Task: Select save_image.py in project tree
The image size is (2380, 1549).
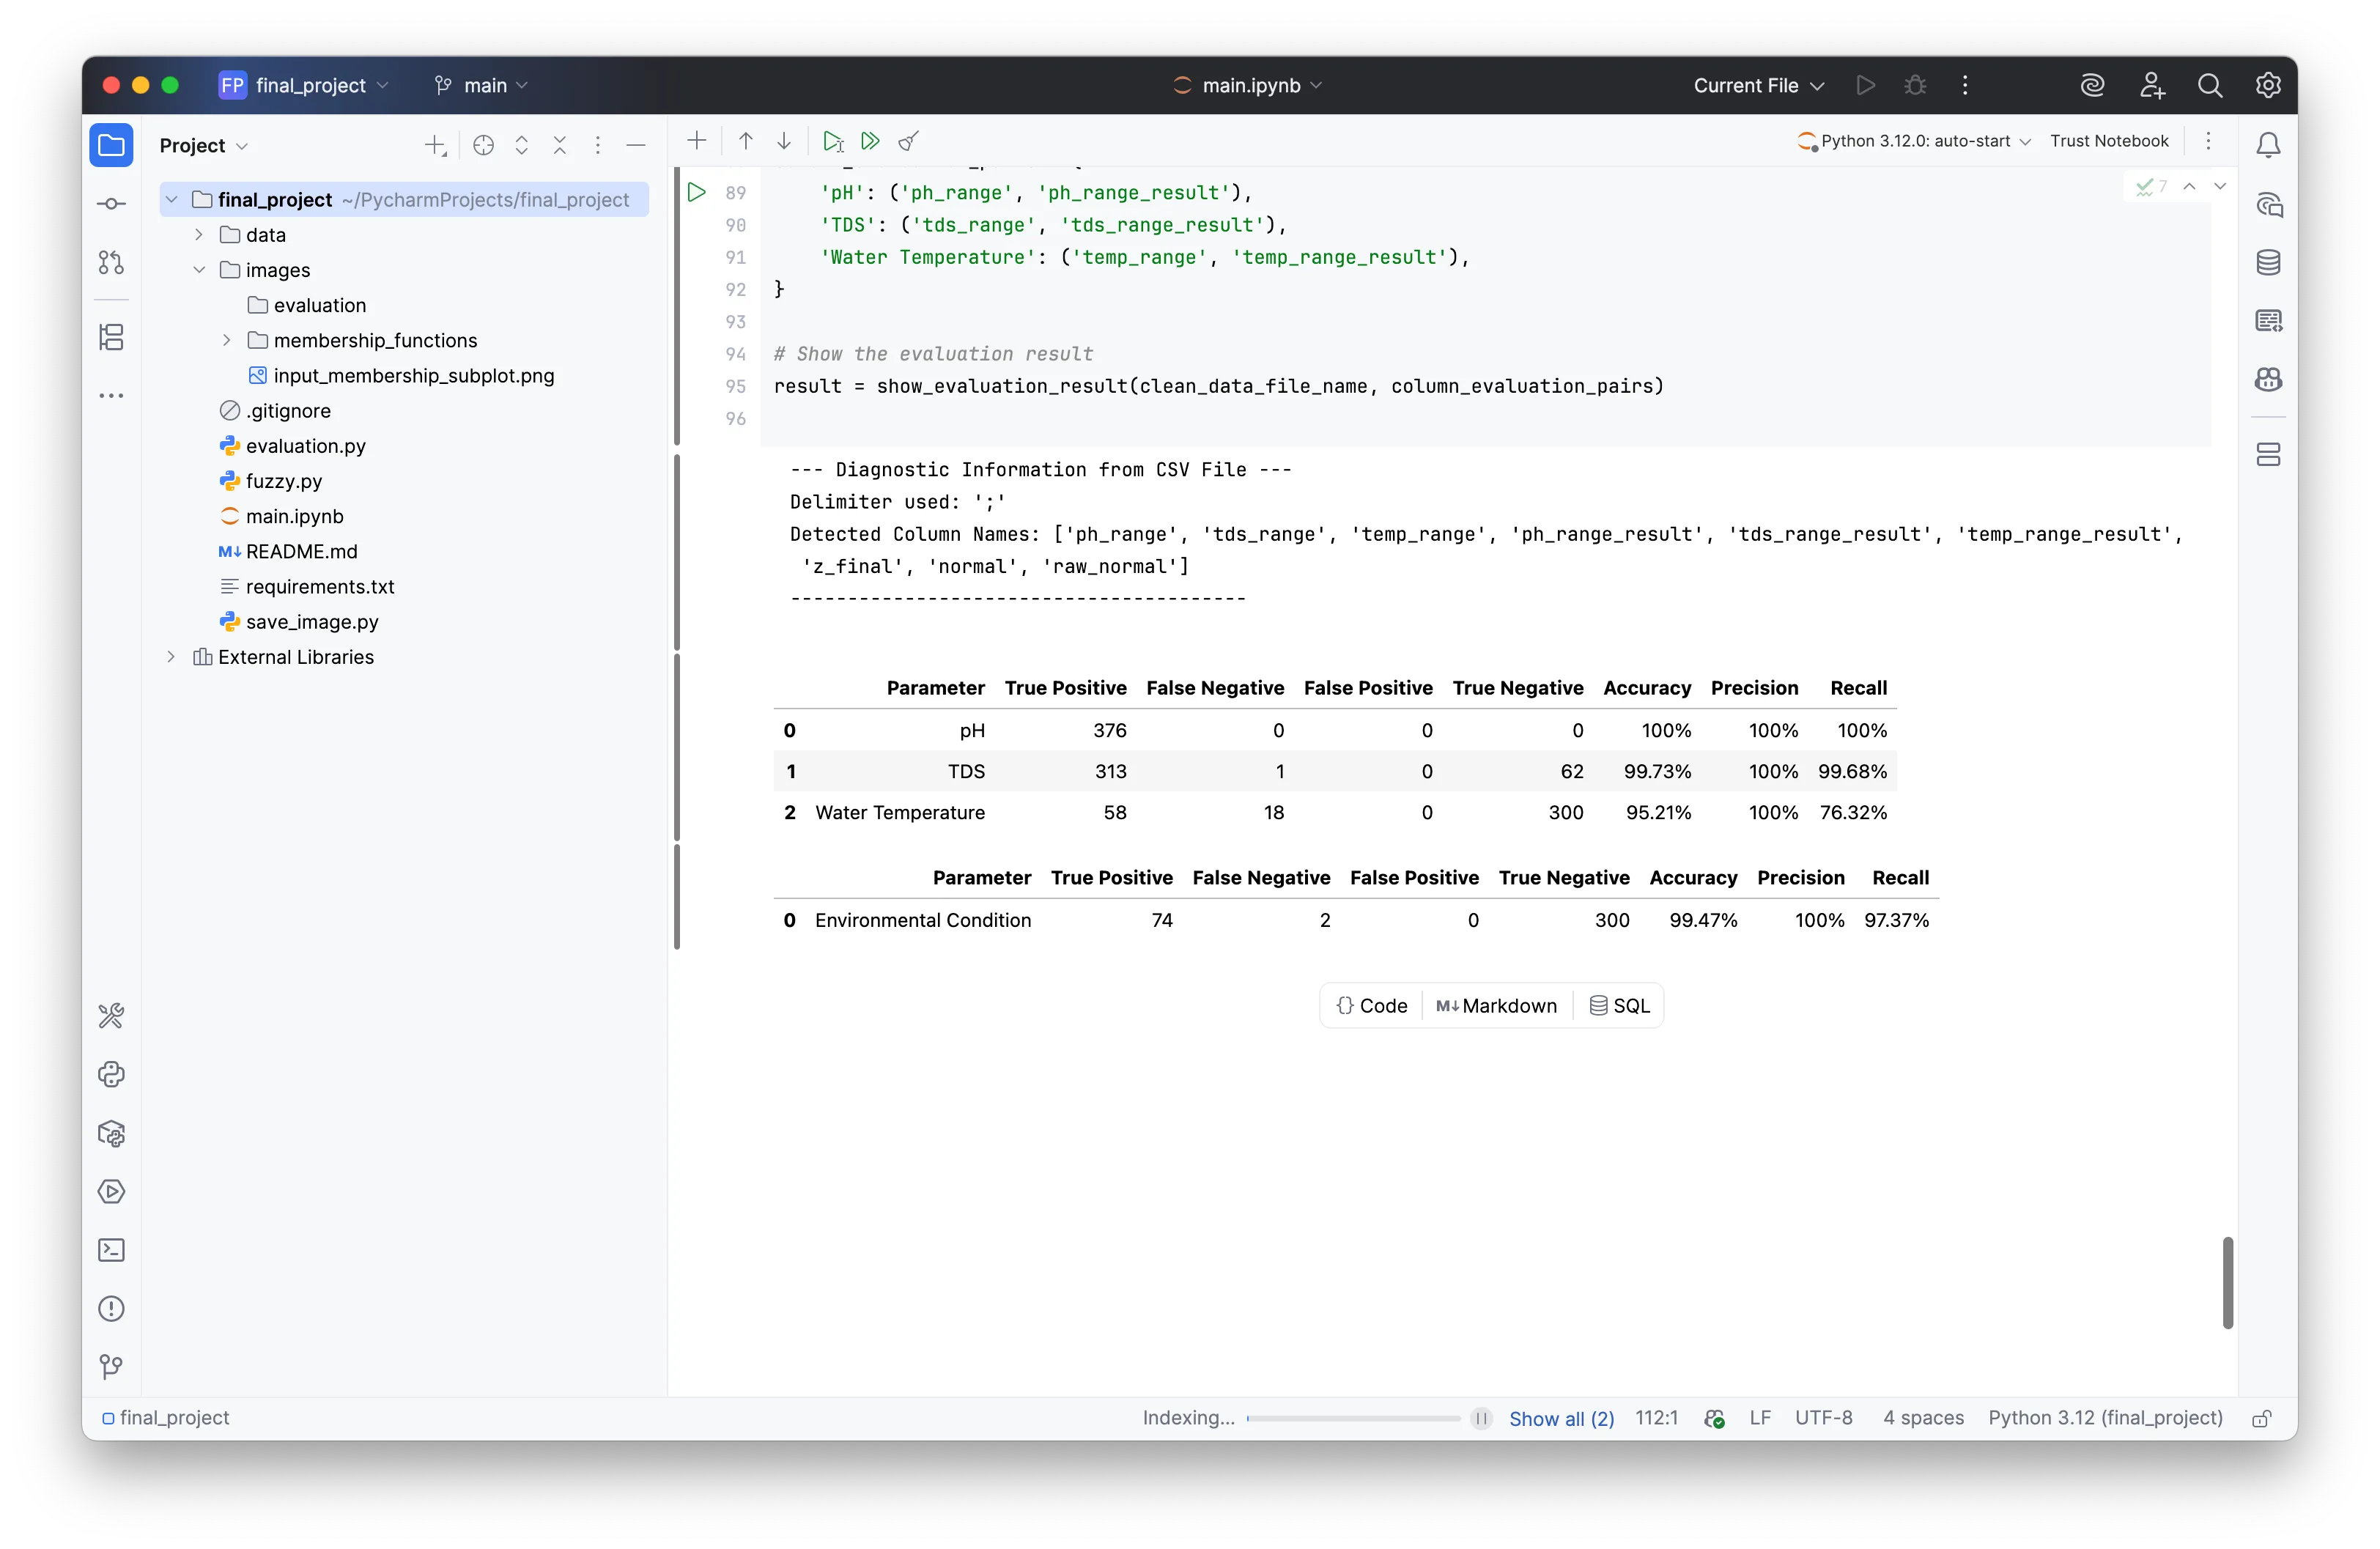Action: coord(311,622)
